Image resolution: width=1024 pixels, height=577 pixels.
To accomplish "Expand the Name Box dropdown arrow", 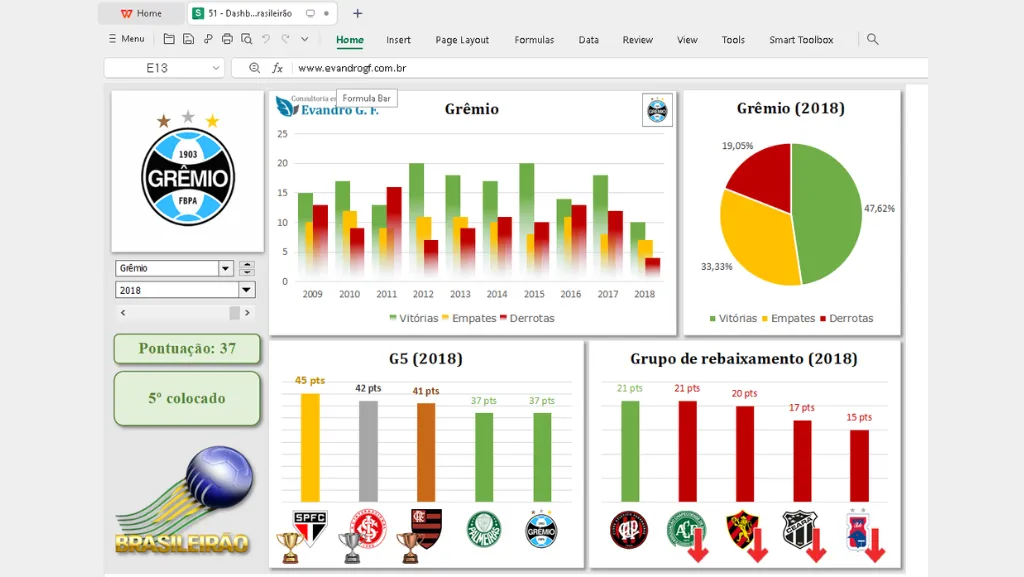I will pos(215,68).
